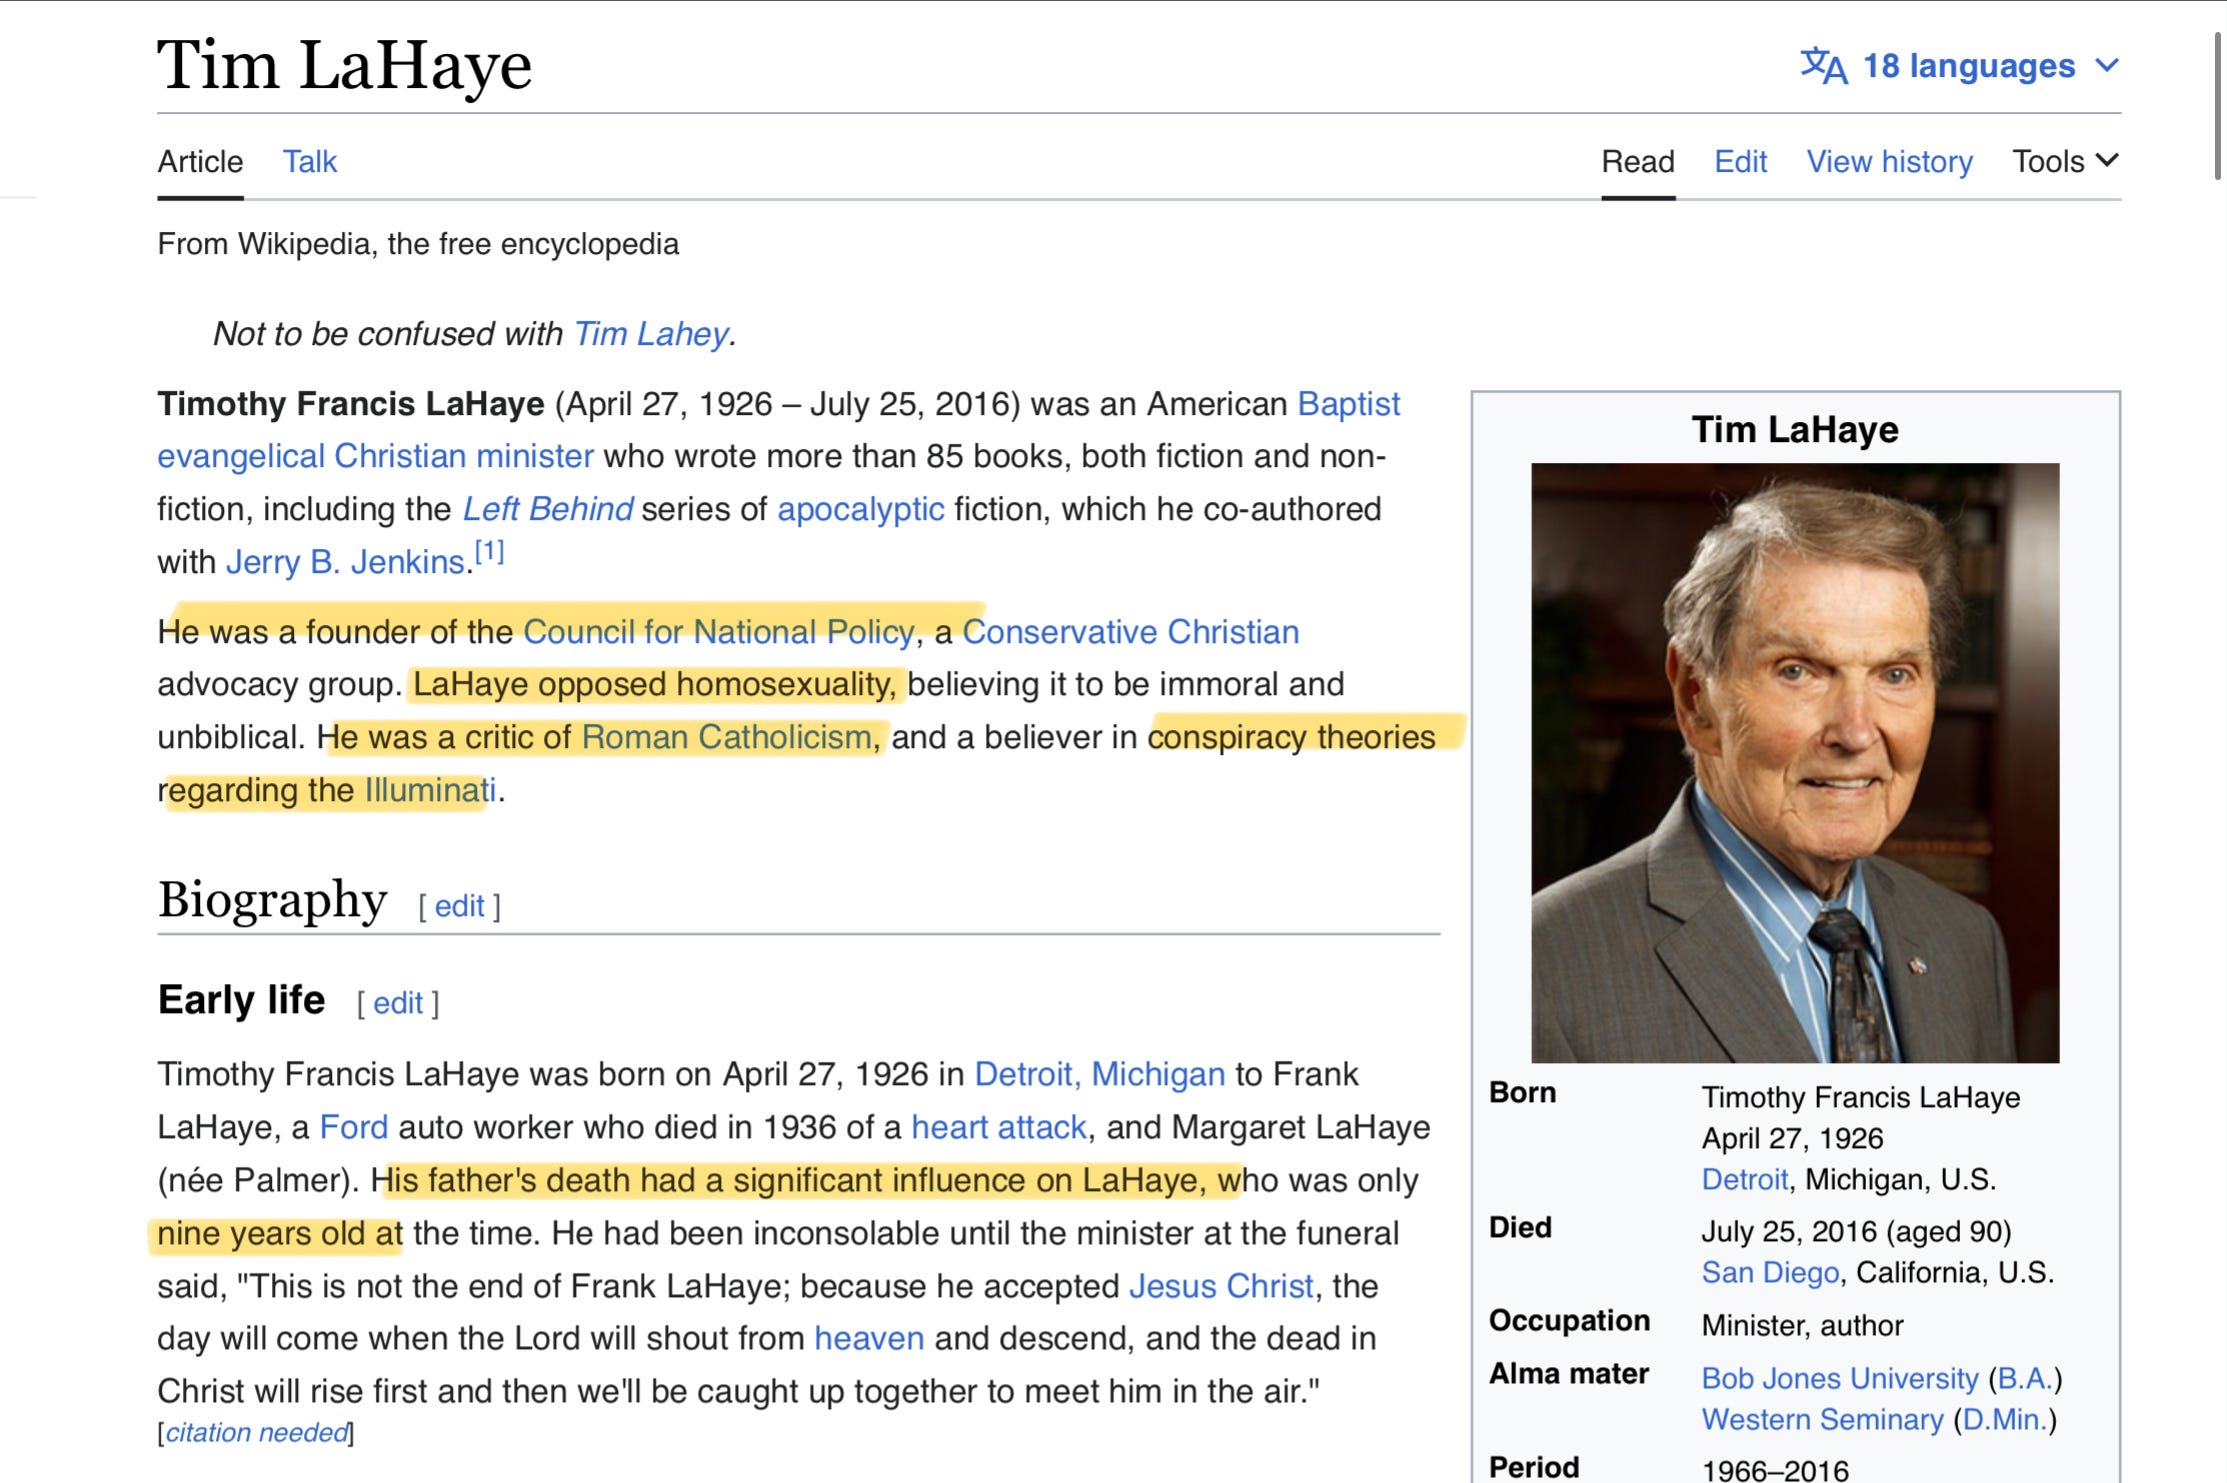Viewport: 2227px width, 1483px height.
Task: Enlarge the Tim LaHaye infobox photo
Action: pyautogui.click(x=1795, y=762)
